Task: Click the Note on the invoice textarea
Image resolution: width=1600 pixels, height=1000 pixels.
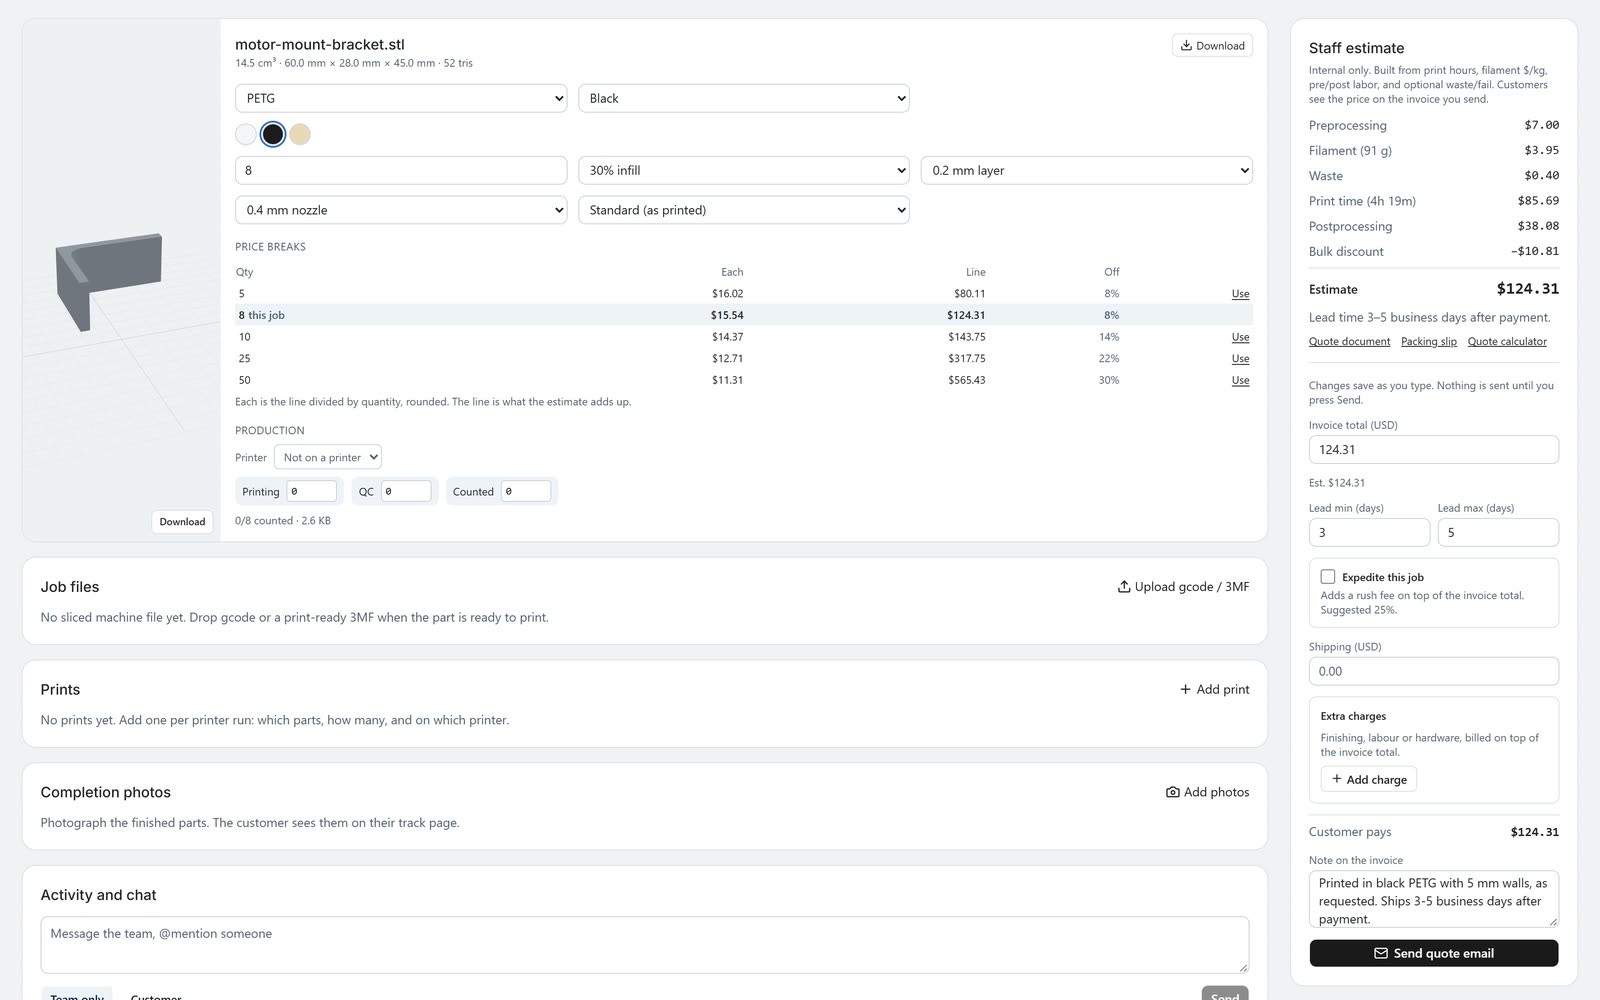Action: click(x=1433, y=900)
